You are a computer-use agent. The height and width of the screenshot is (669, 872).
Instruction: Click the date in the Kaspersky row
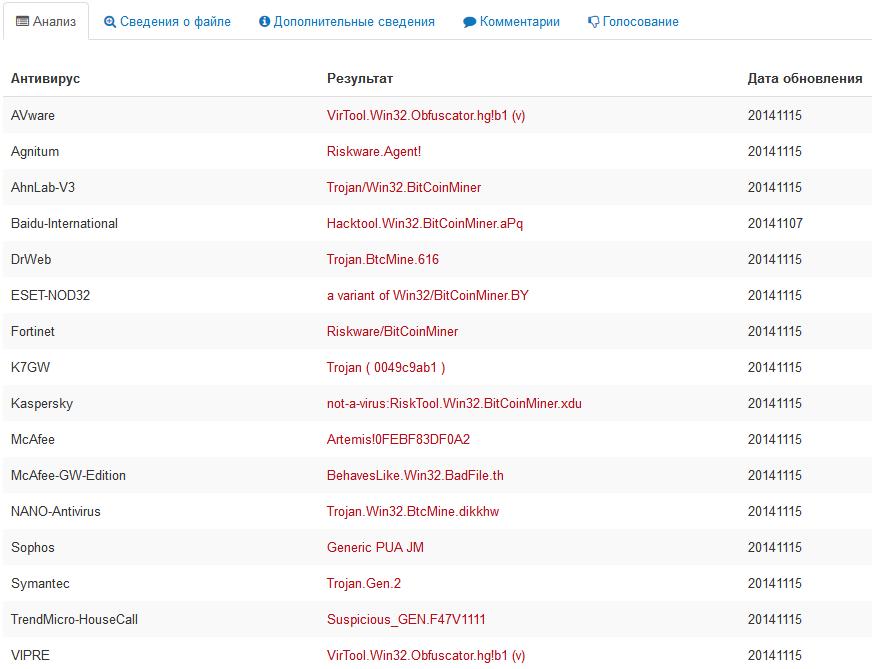(x=775, y=404)
